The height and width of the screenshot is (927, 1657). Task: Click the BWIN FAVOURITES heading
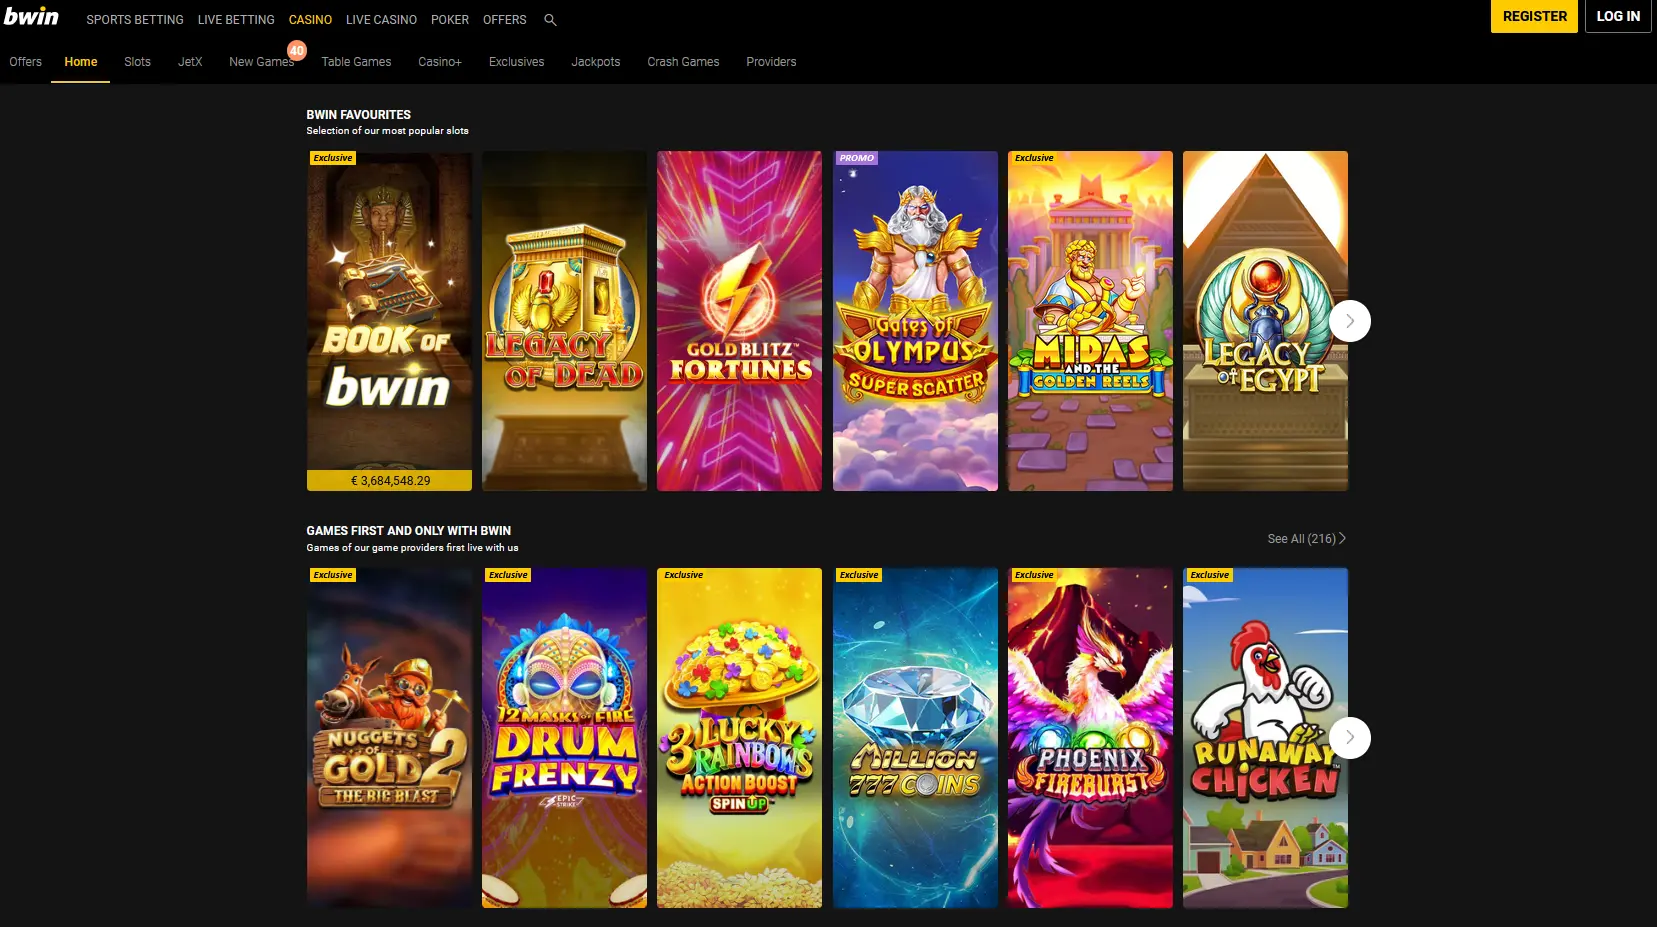point(359,115)
